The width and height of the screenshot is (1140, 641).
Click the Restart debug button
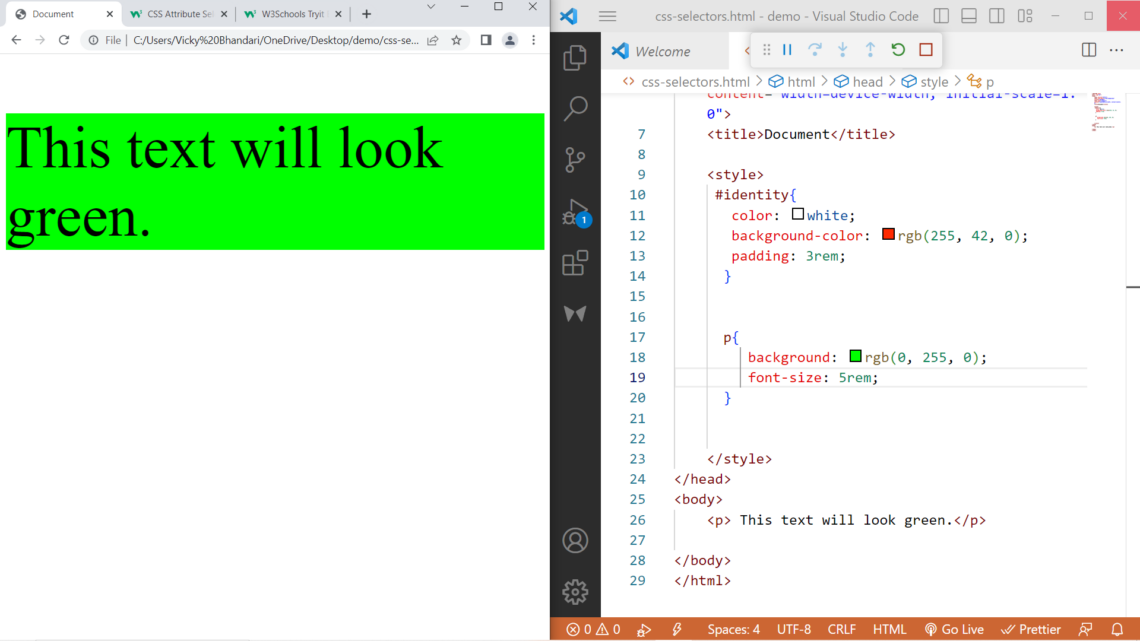pyautogui.click(x=898, y=50)
